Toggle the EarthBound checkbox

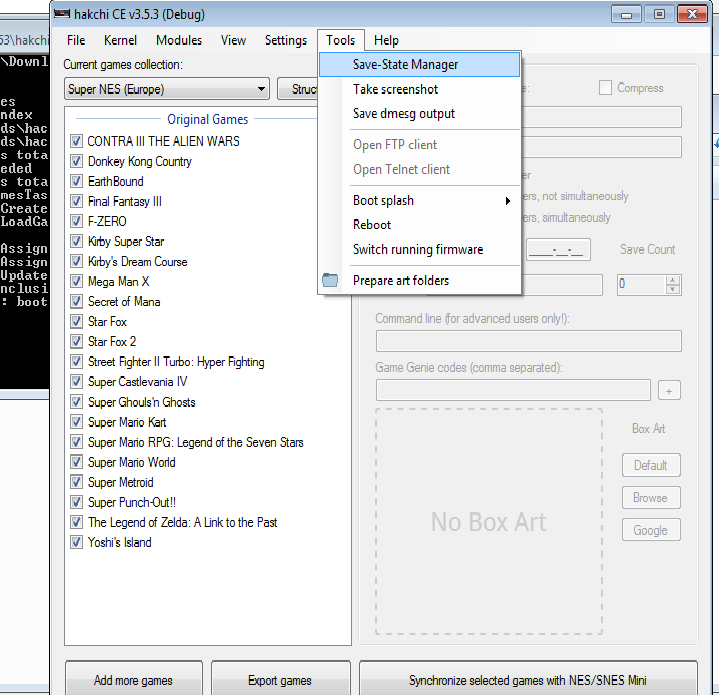76,181
